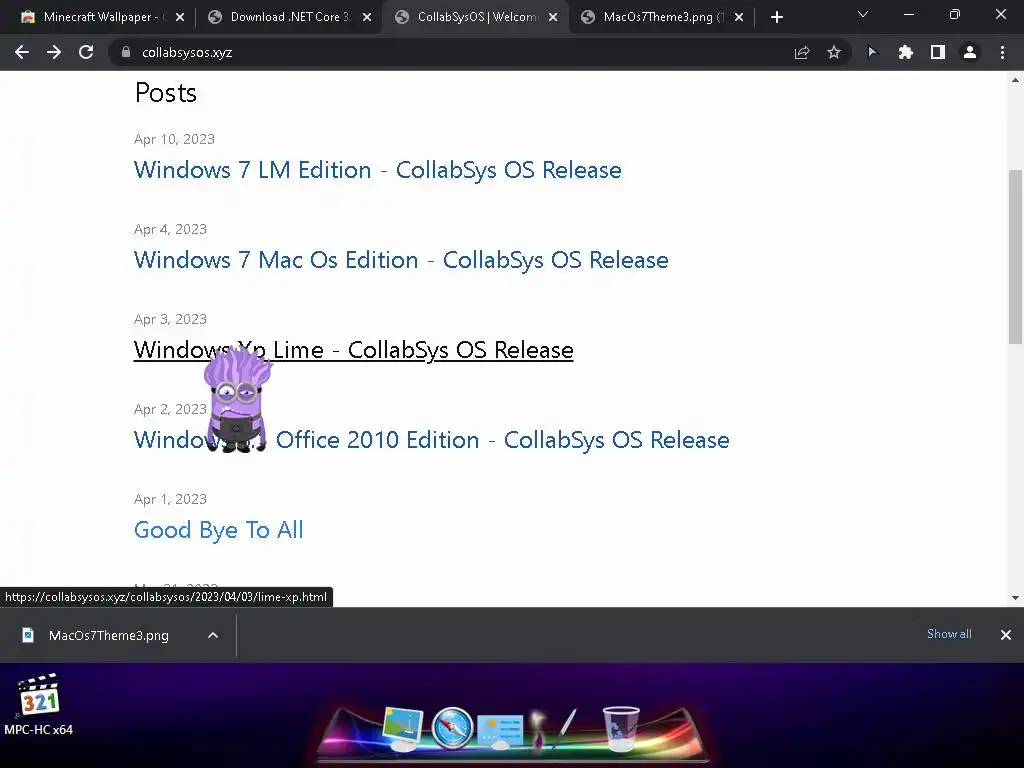This screenshot has height=768, width=1024.
Task: Open a new browser tab
Action: (776, 17)
